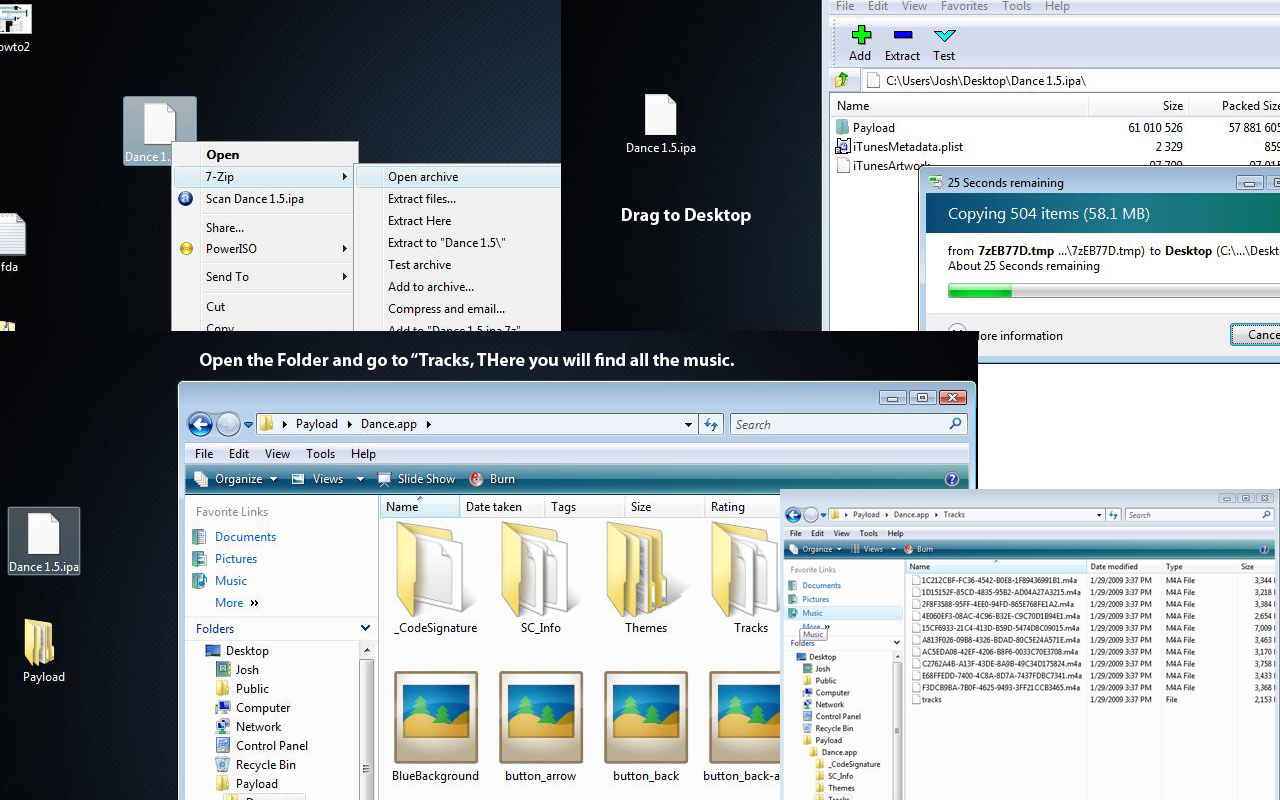The image size is (1280, 800).
Task: Open the Tools menu in Dance.app window
Action: (320, 453)
